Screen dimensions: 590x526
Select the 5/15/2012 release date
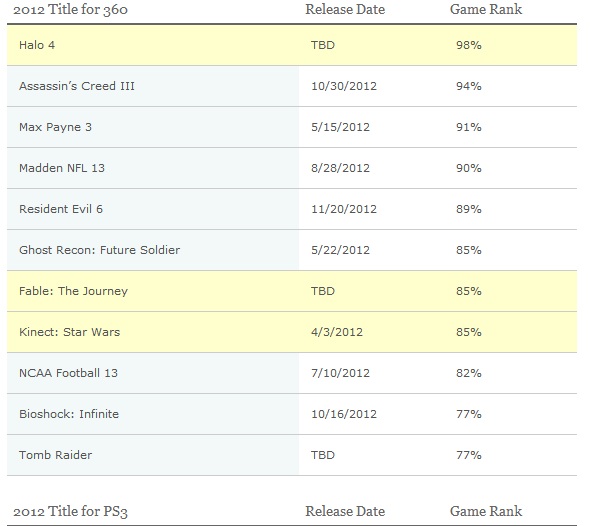(340, 127)
